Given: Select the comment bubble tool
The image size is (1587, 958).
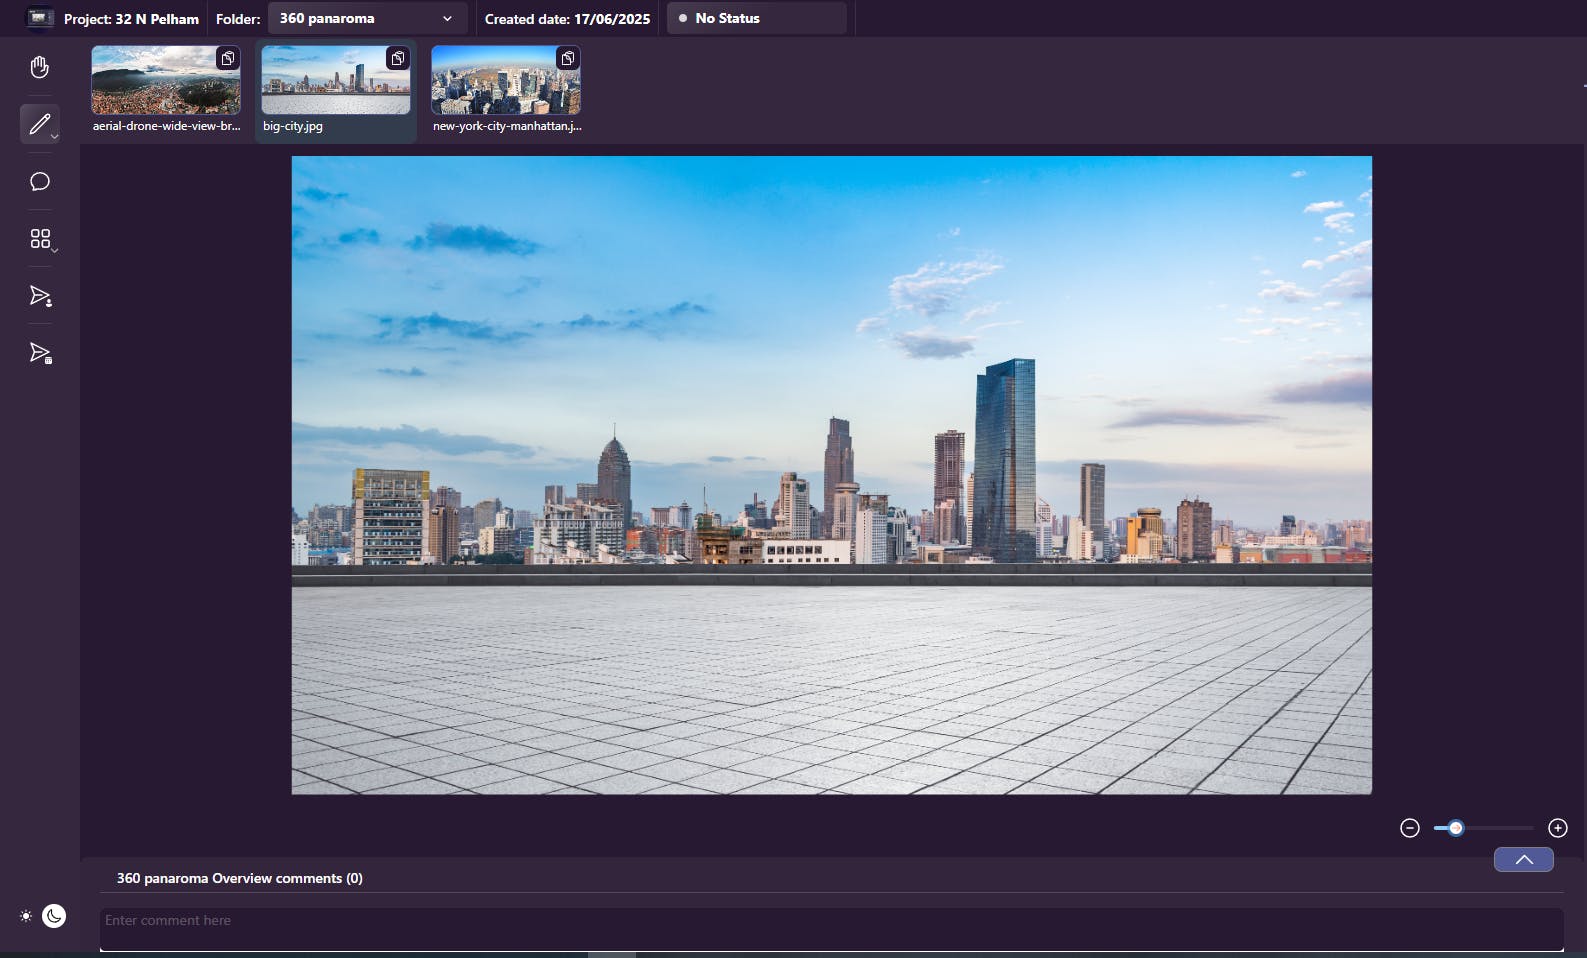Looking at the screenshot, I should [40, 181].
